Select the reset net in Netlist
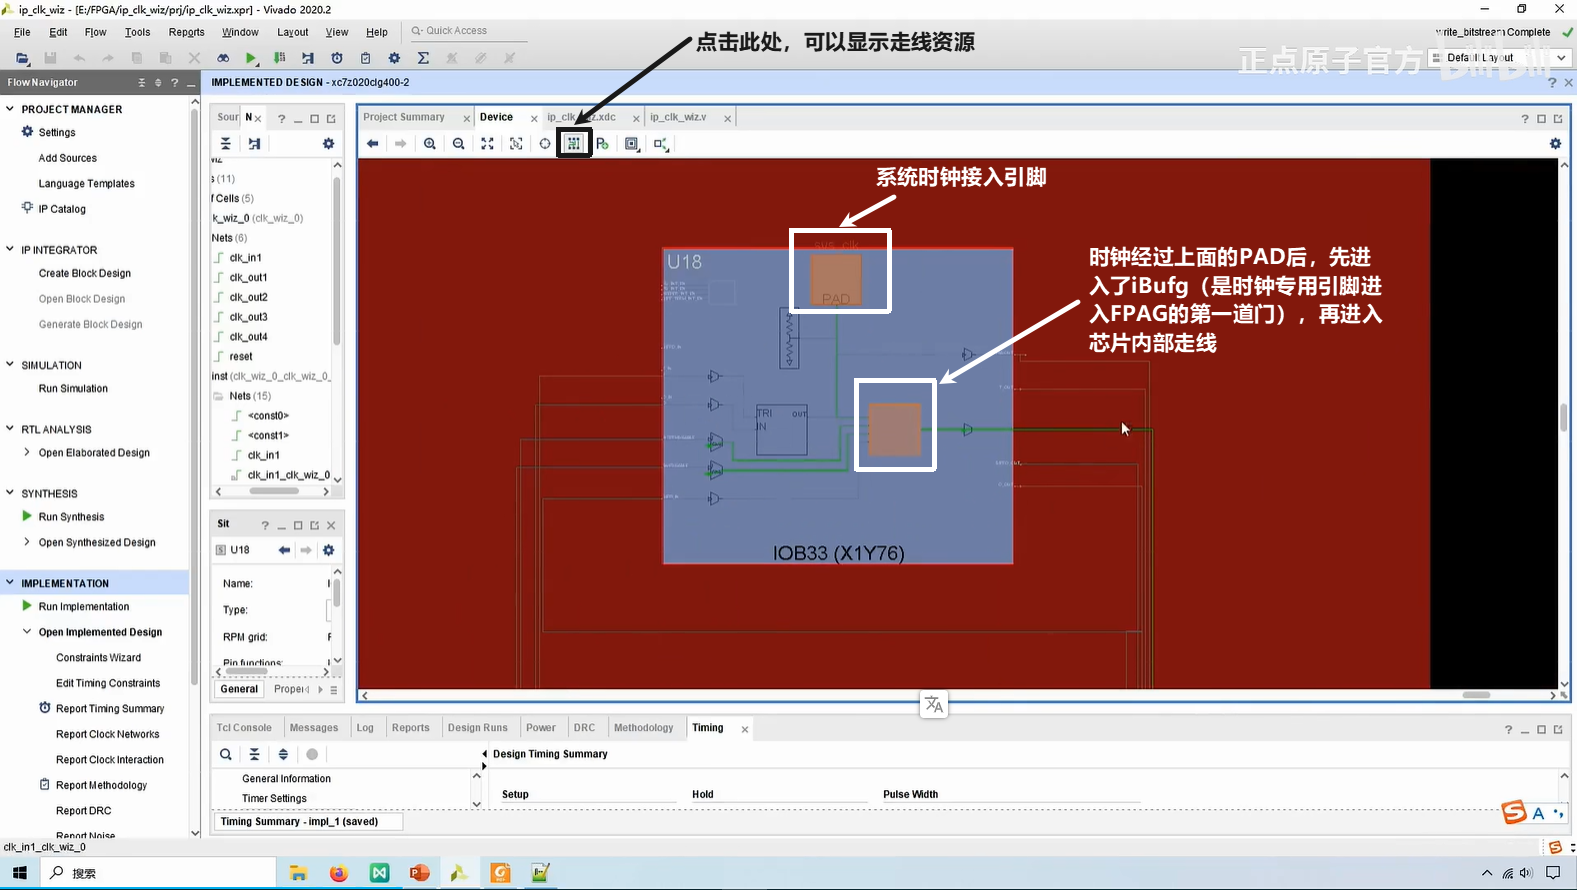 241,356
